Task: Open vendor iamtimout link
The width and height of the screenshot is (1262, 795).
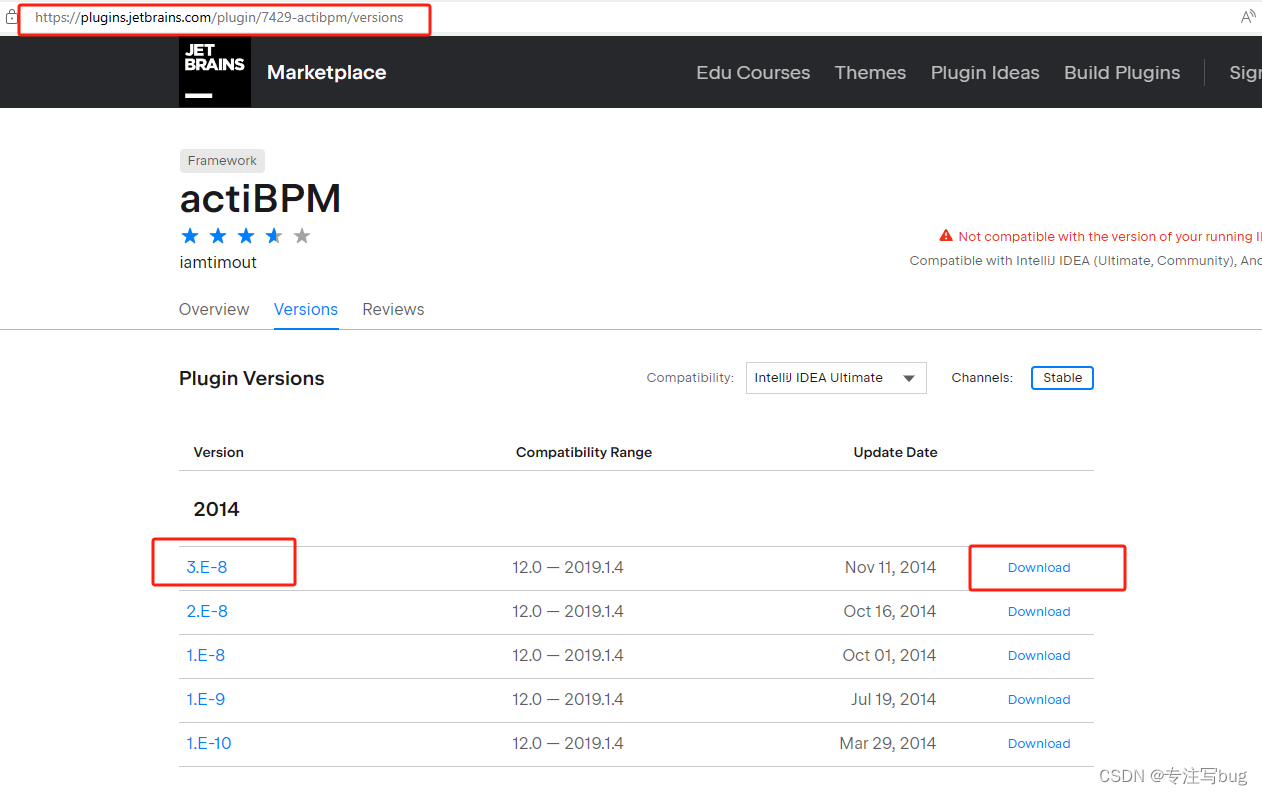Action: (x=218, y=262)
